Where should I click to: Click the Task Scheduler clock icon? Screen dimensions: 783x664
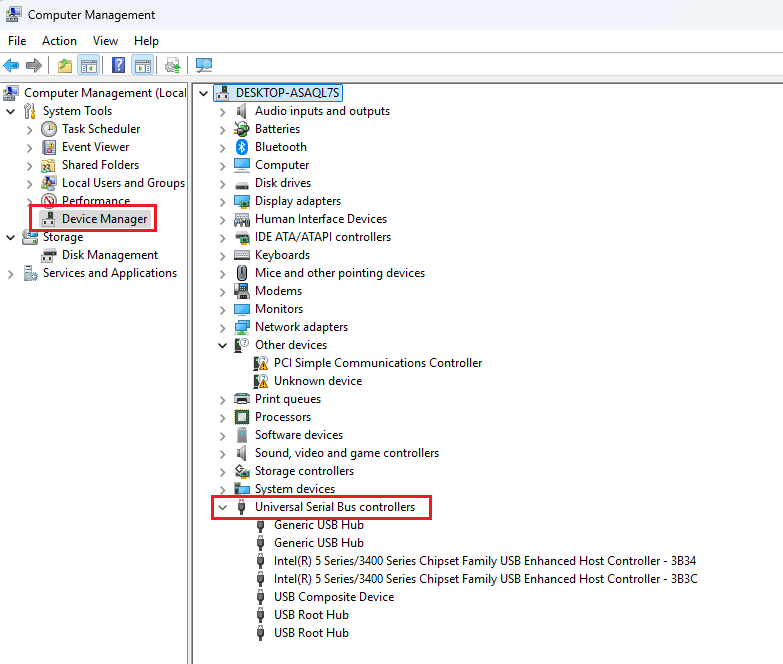point(49,129)
